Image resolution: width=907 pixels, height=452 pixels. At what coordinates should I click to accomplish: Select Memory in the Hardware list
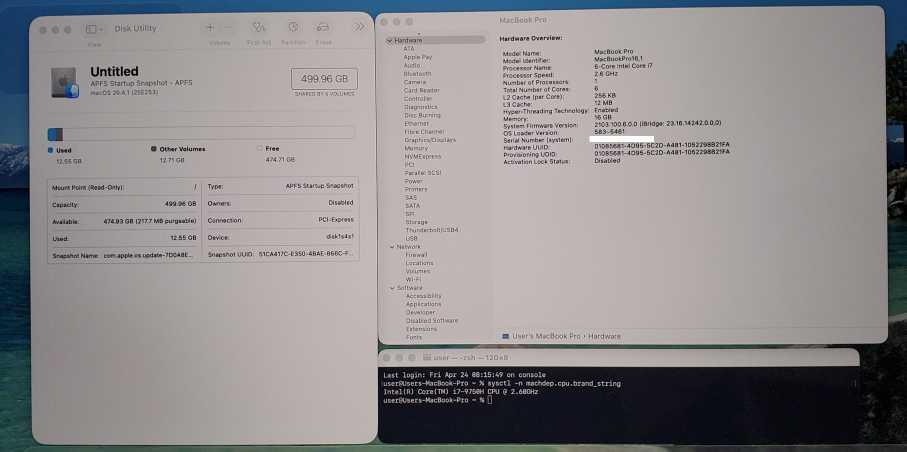(416, 148)
